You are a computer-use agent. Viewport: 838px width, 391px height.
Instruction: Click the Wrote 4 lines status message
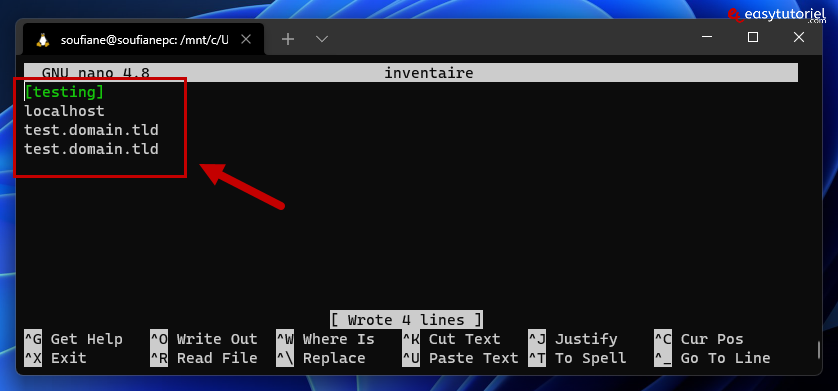coord(406,320)
